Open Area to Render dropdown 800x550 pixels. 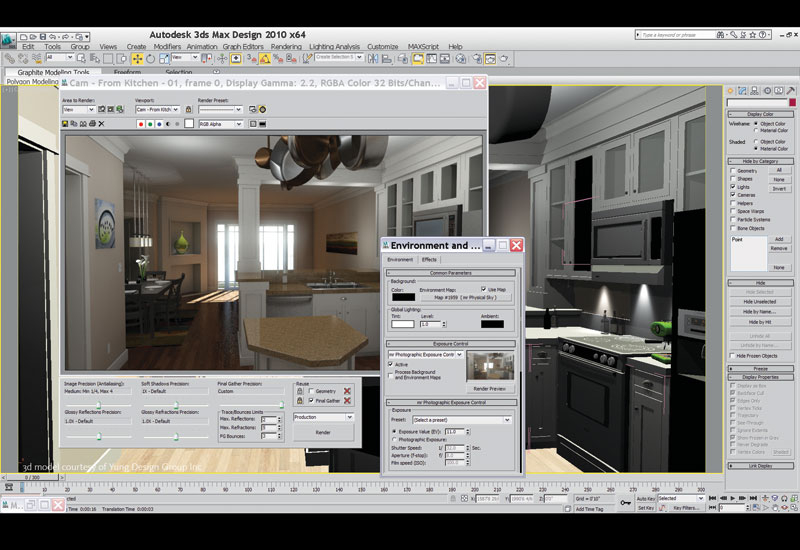click(79, 109)
